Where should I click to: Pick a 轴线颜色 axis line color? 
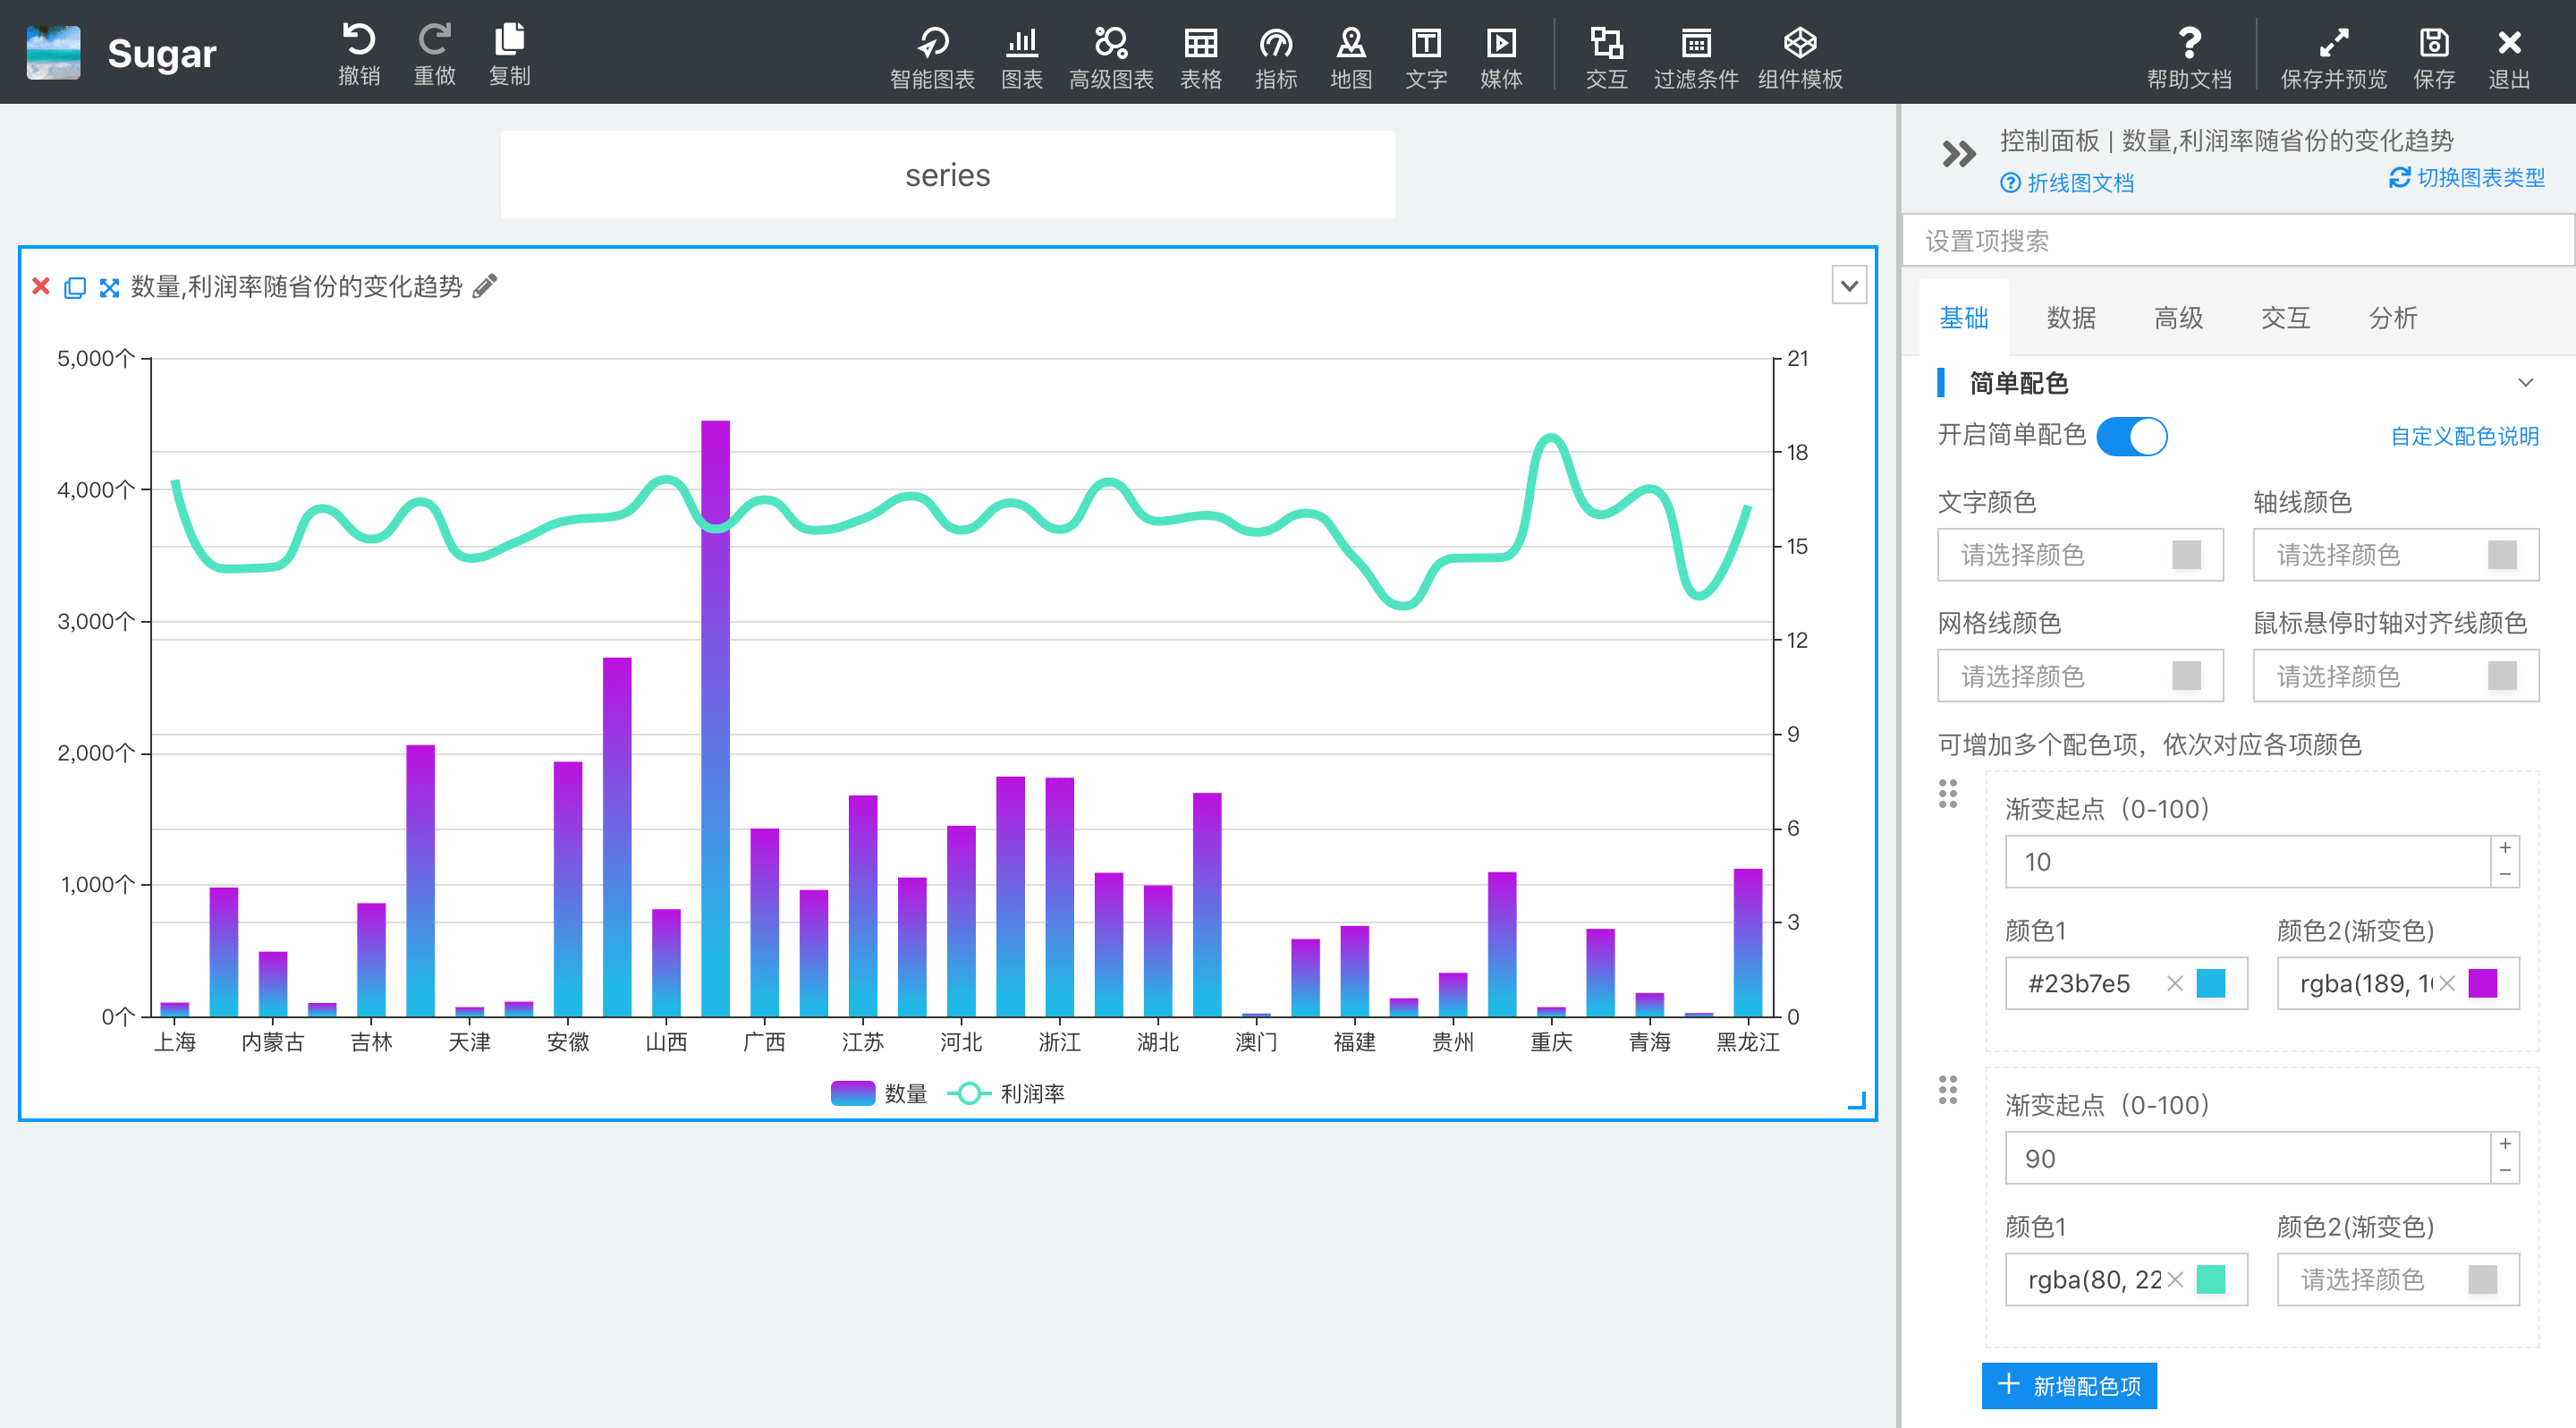[x=2396, y=555]
